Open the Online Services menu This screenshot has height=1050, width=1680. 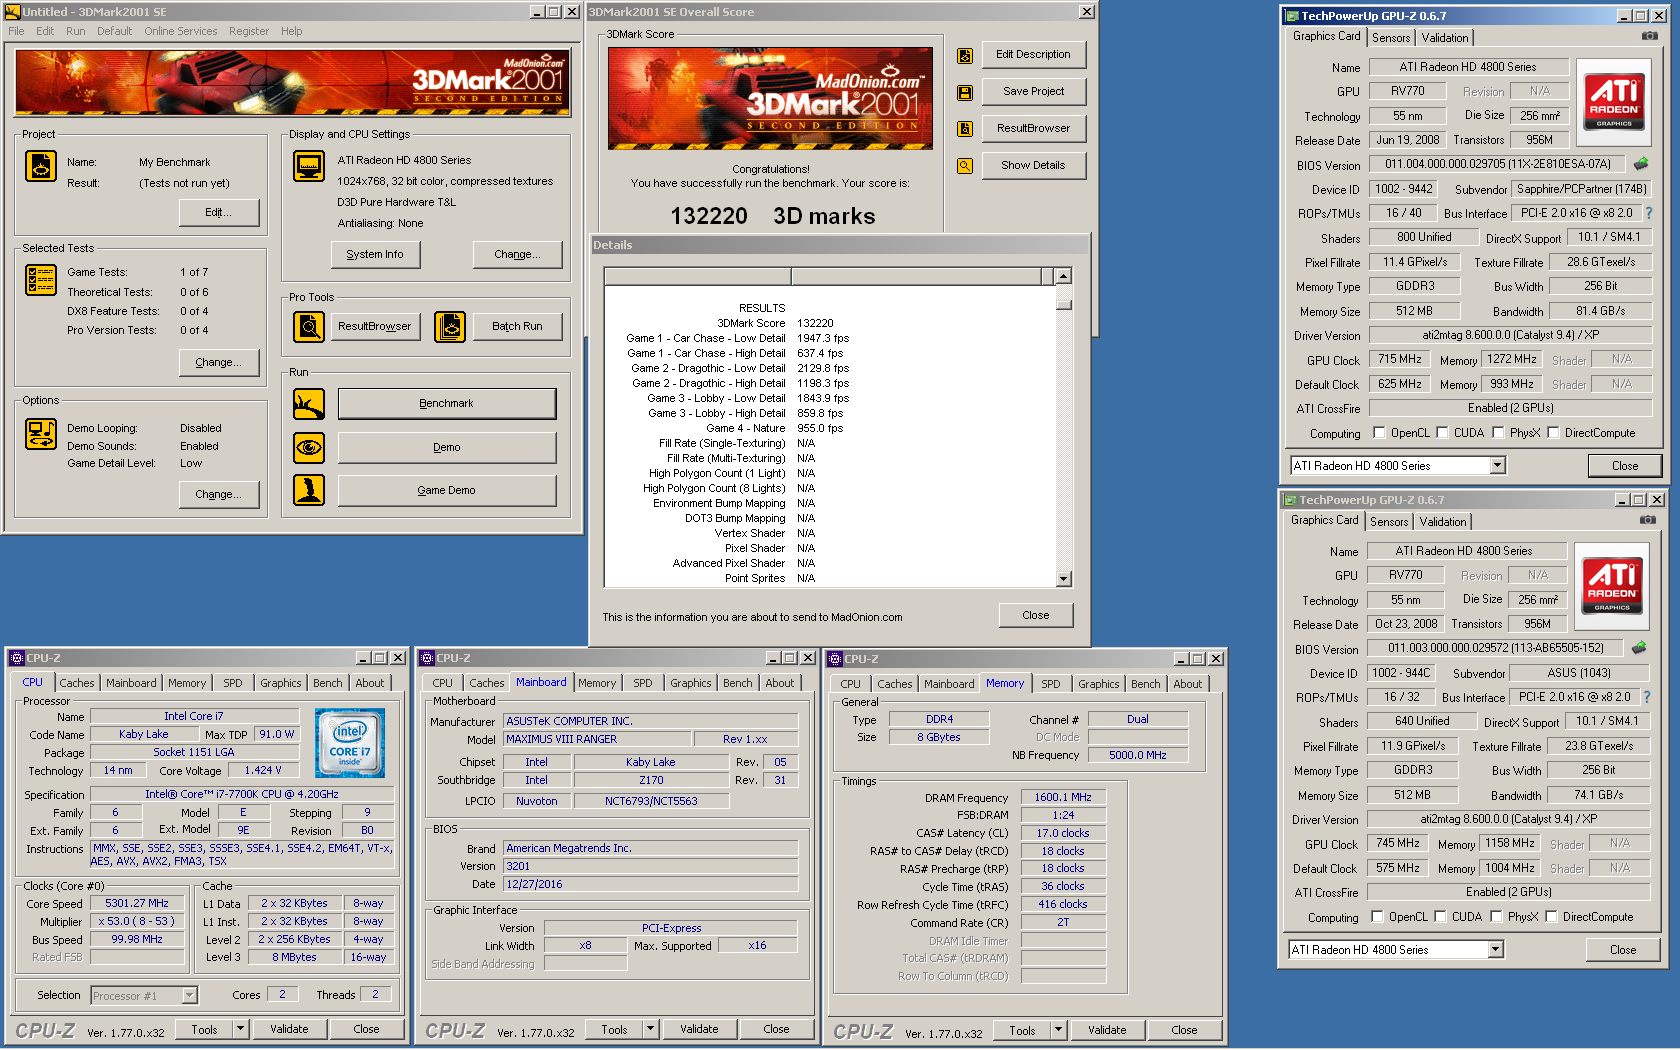click(180, 31)
